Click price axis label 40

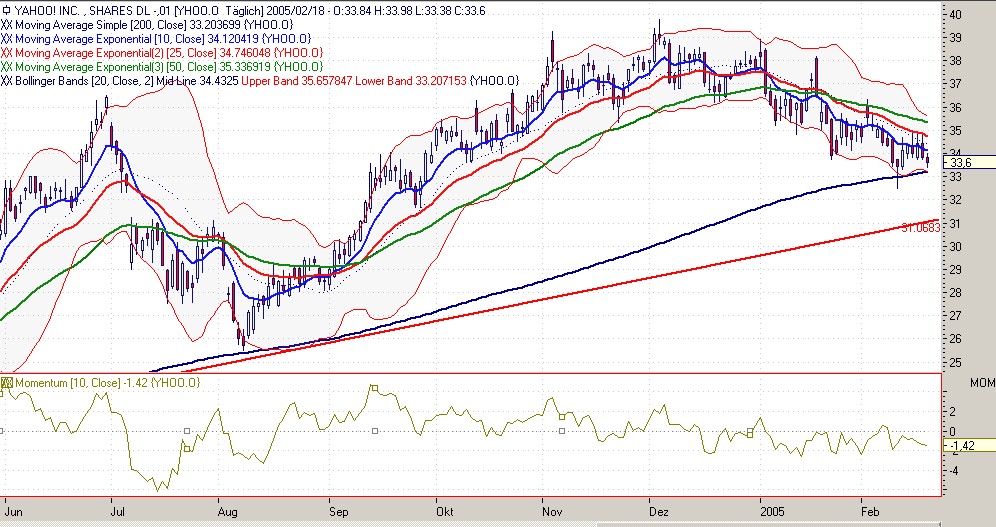(x=956, y=14)
